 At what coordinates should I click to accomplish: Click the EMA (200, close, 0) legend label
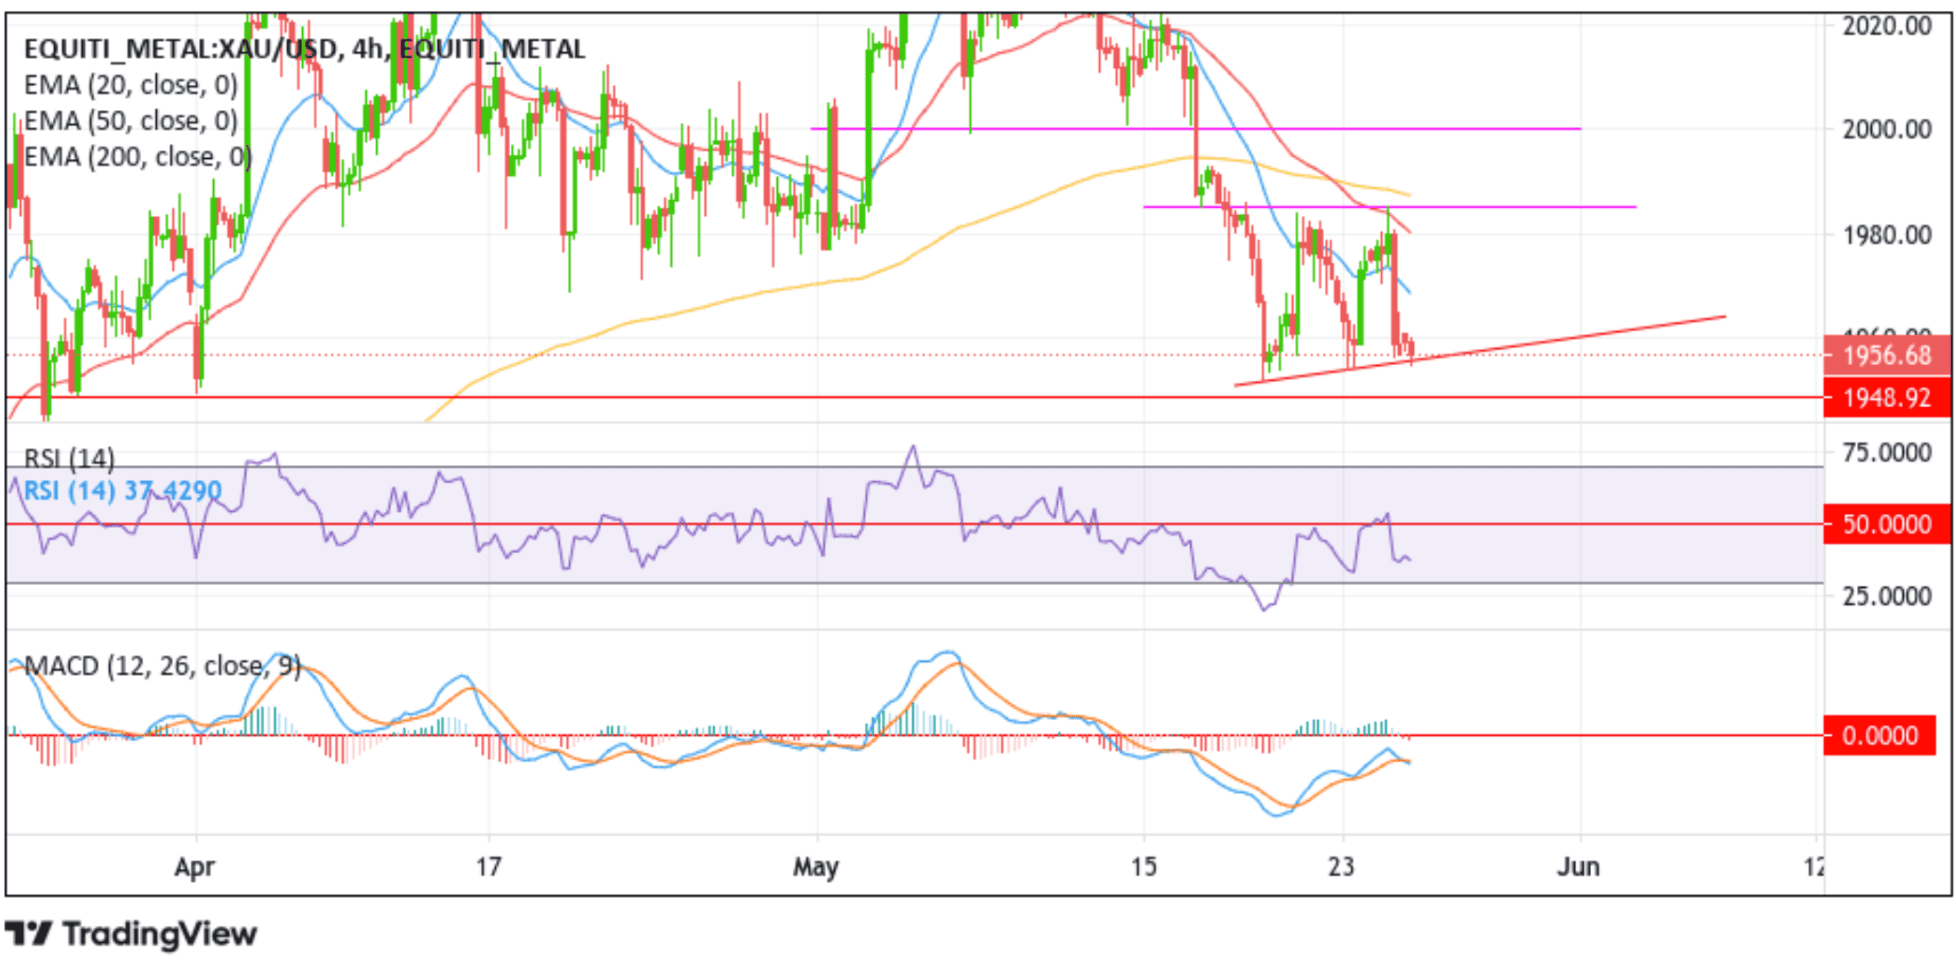(137, 157)
